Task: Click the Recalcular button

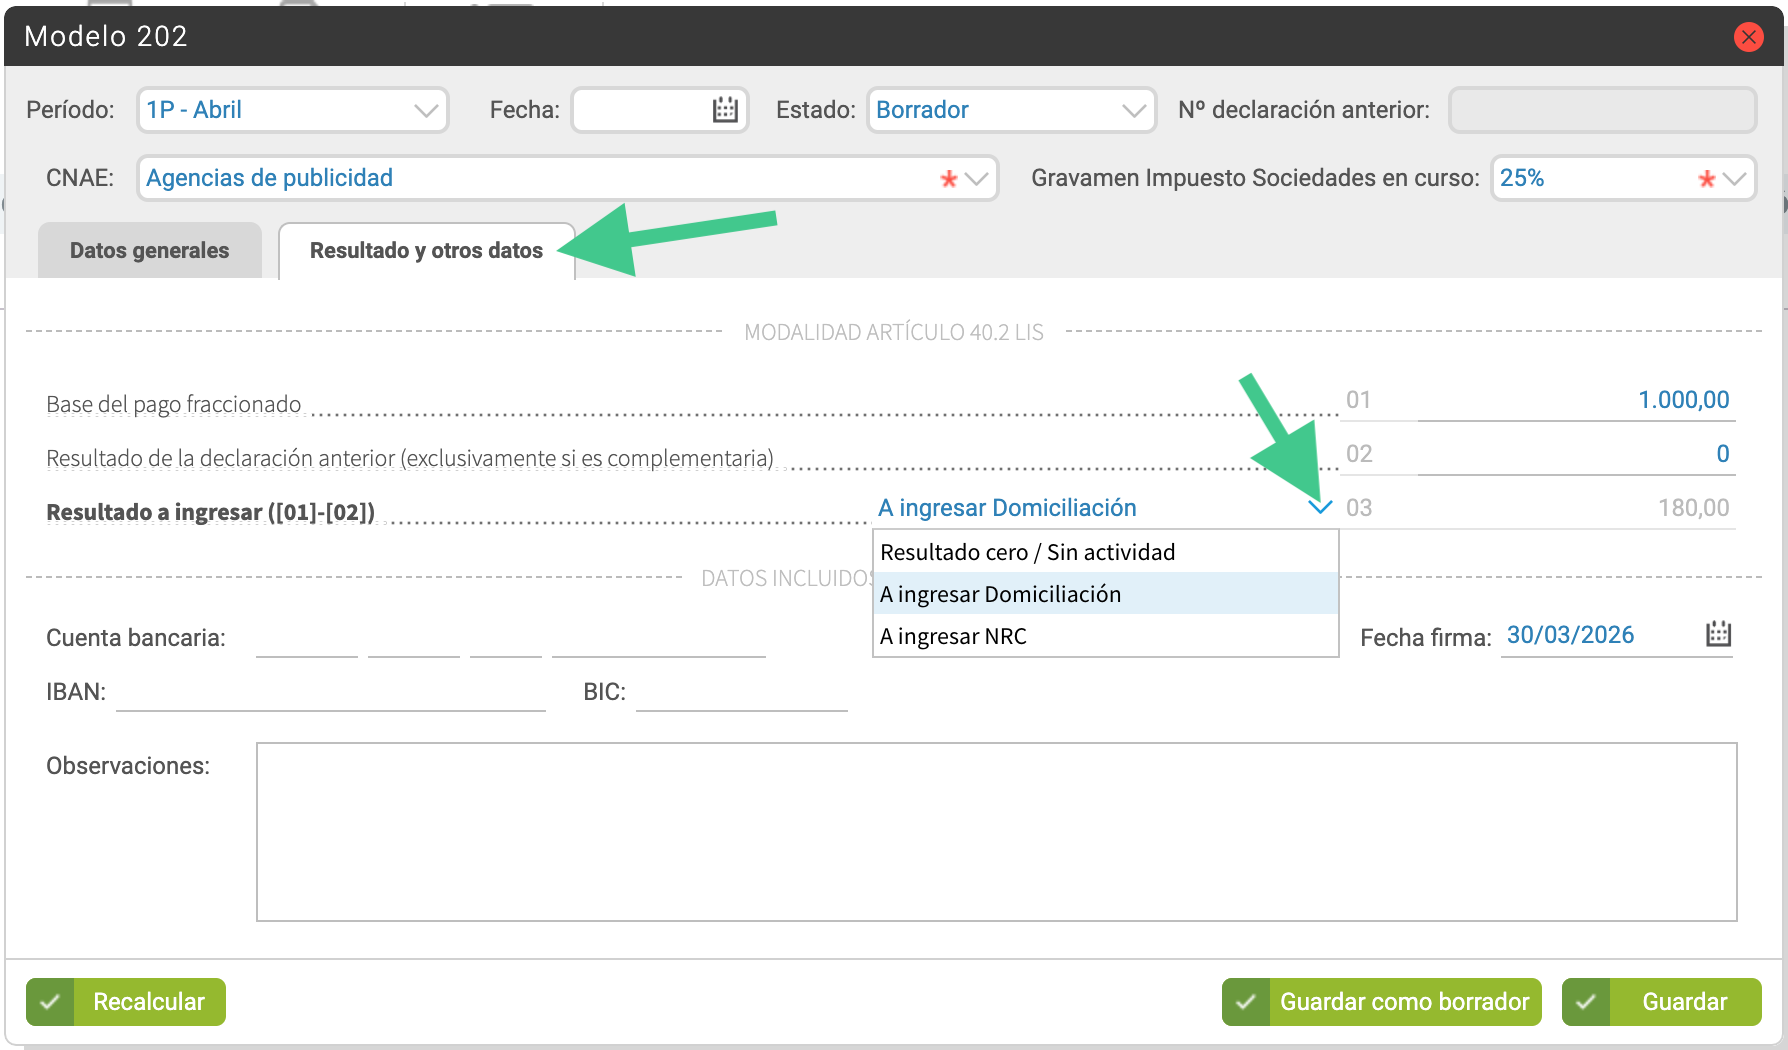Action: (126, 1002)
